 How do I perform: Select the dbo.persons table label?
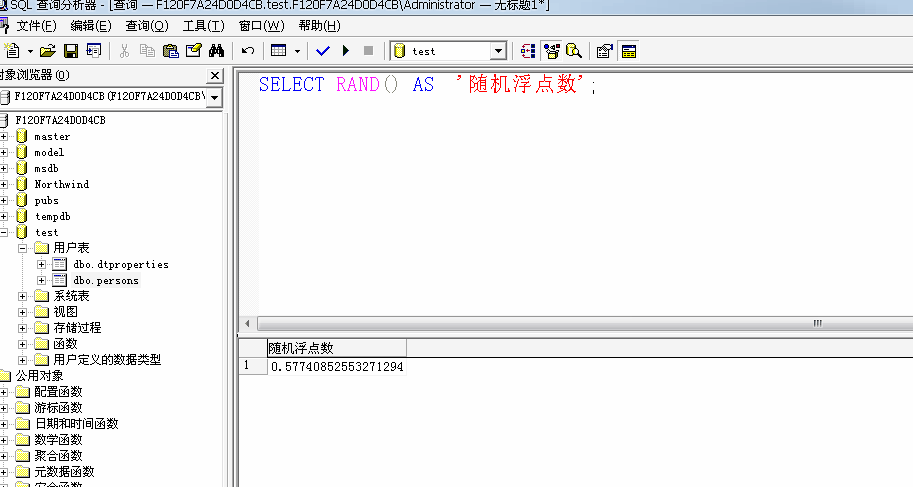[x=106, y=280]
